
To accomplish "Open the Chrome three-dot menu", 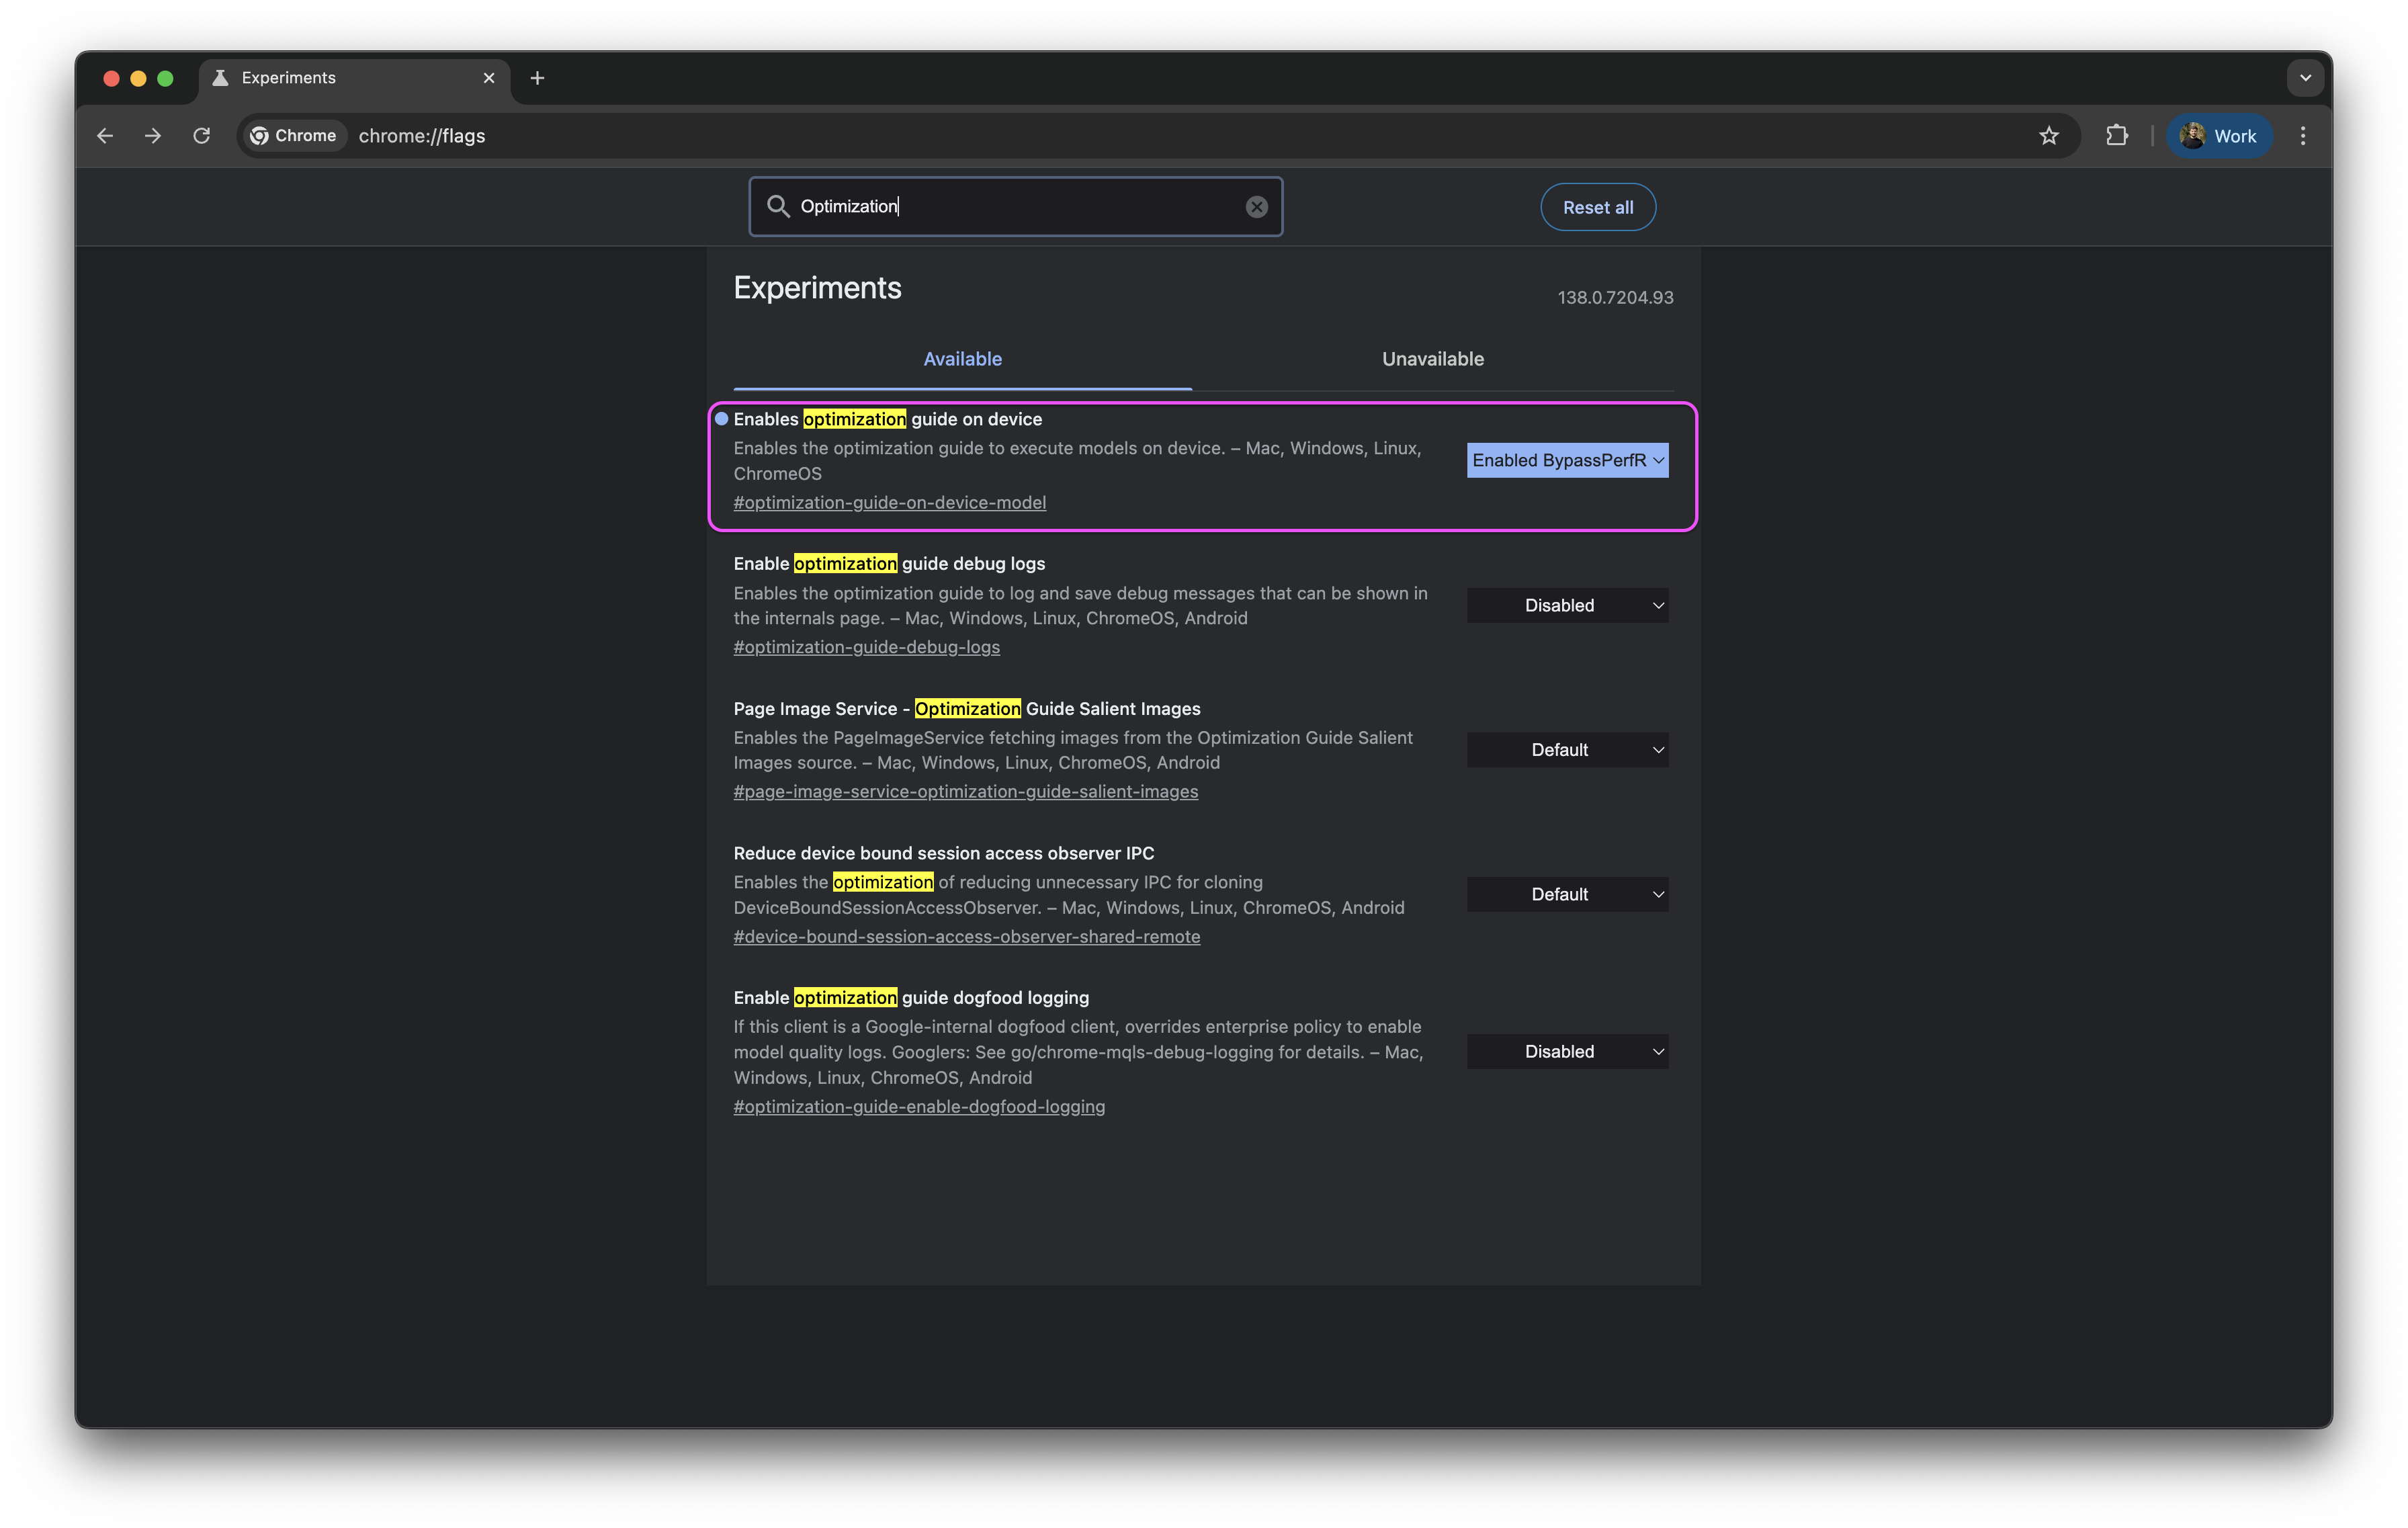I will click(2303, 136).
